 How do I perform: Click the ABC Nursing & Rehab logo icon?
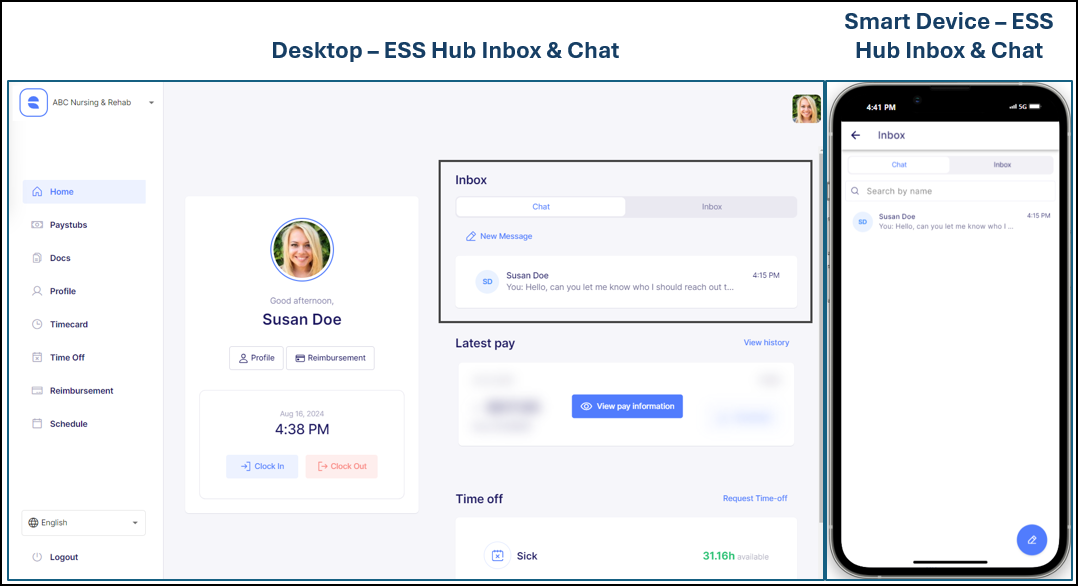tap(32, 102)
